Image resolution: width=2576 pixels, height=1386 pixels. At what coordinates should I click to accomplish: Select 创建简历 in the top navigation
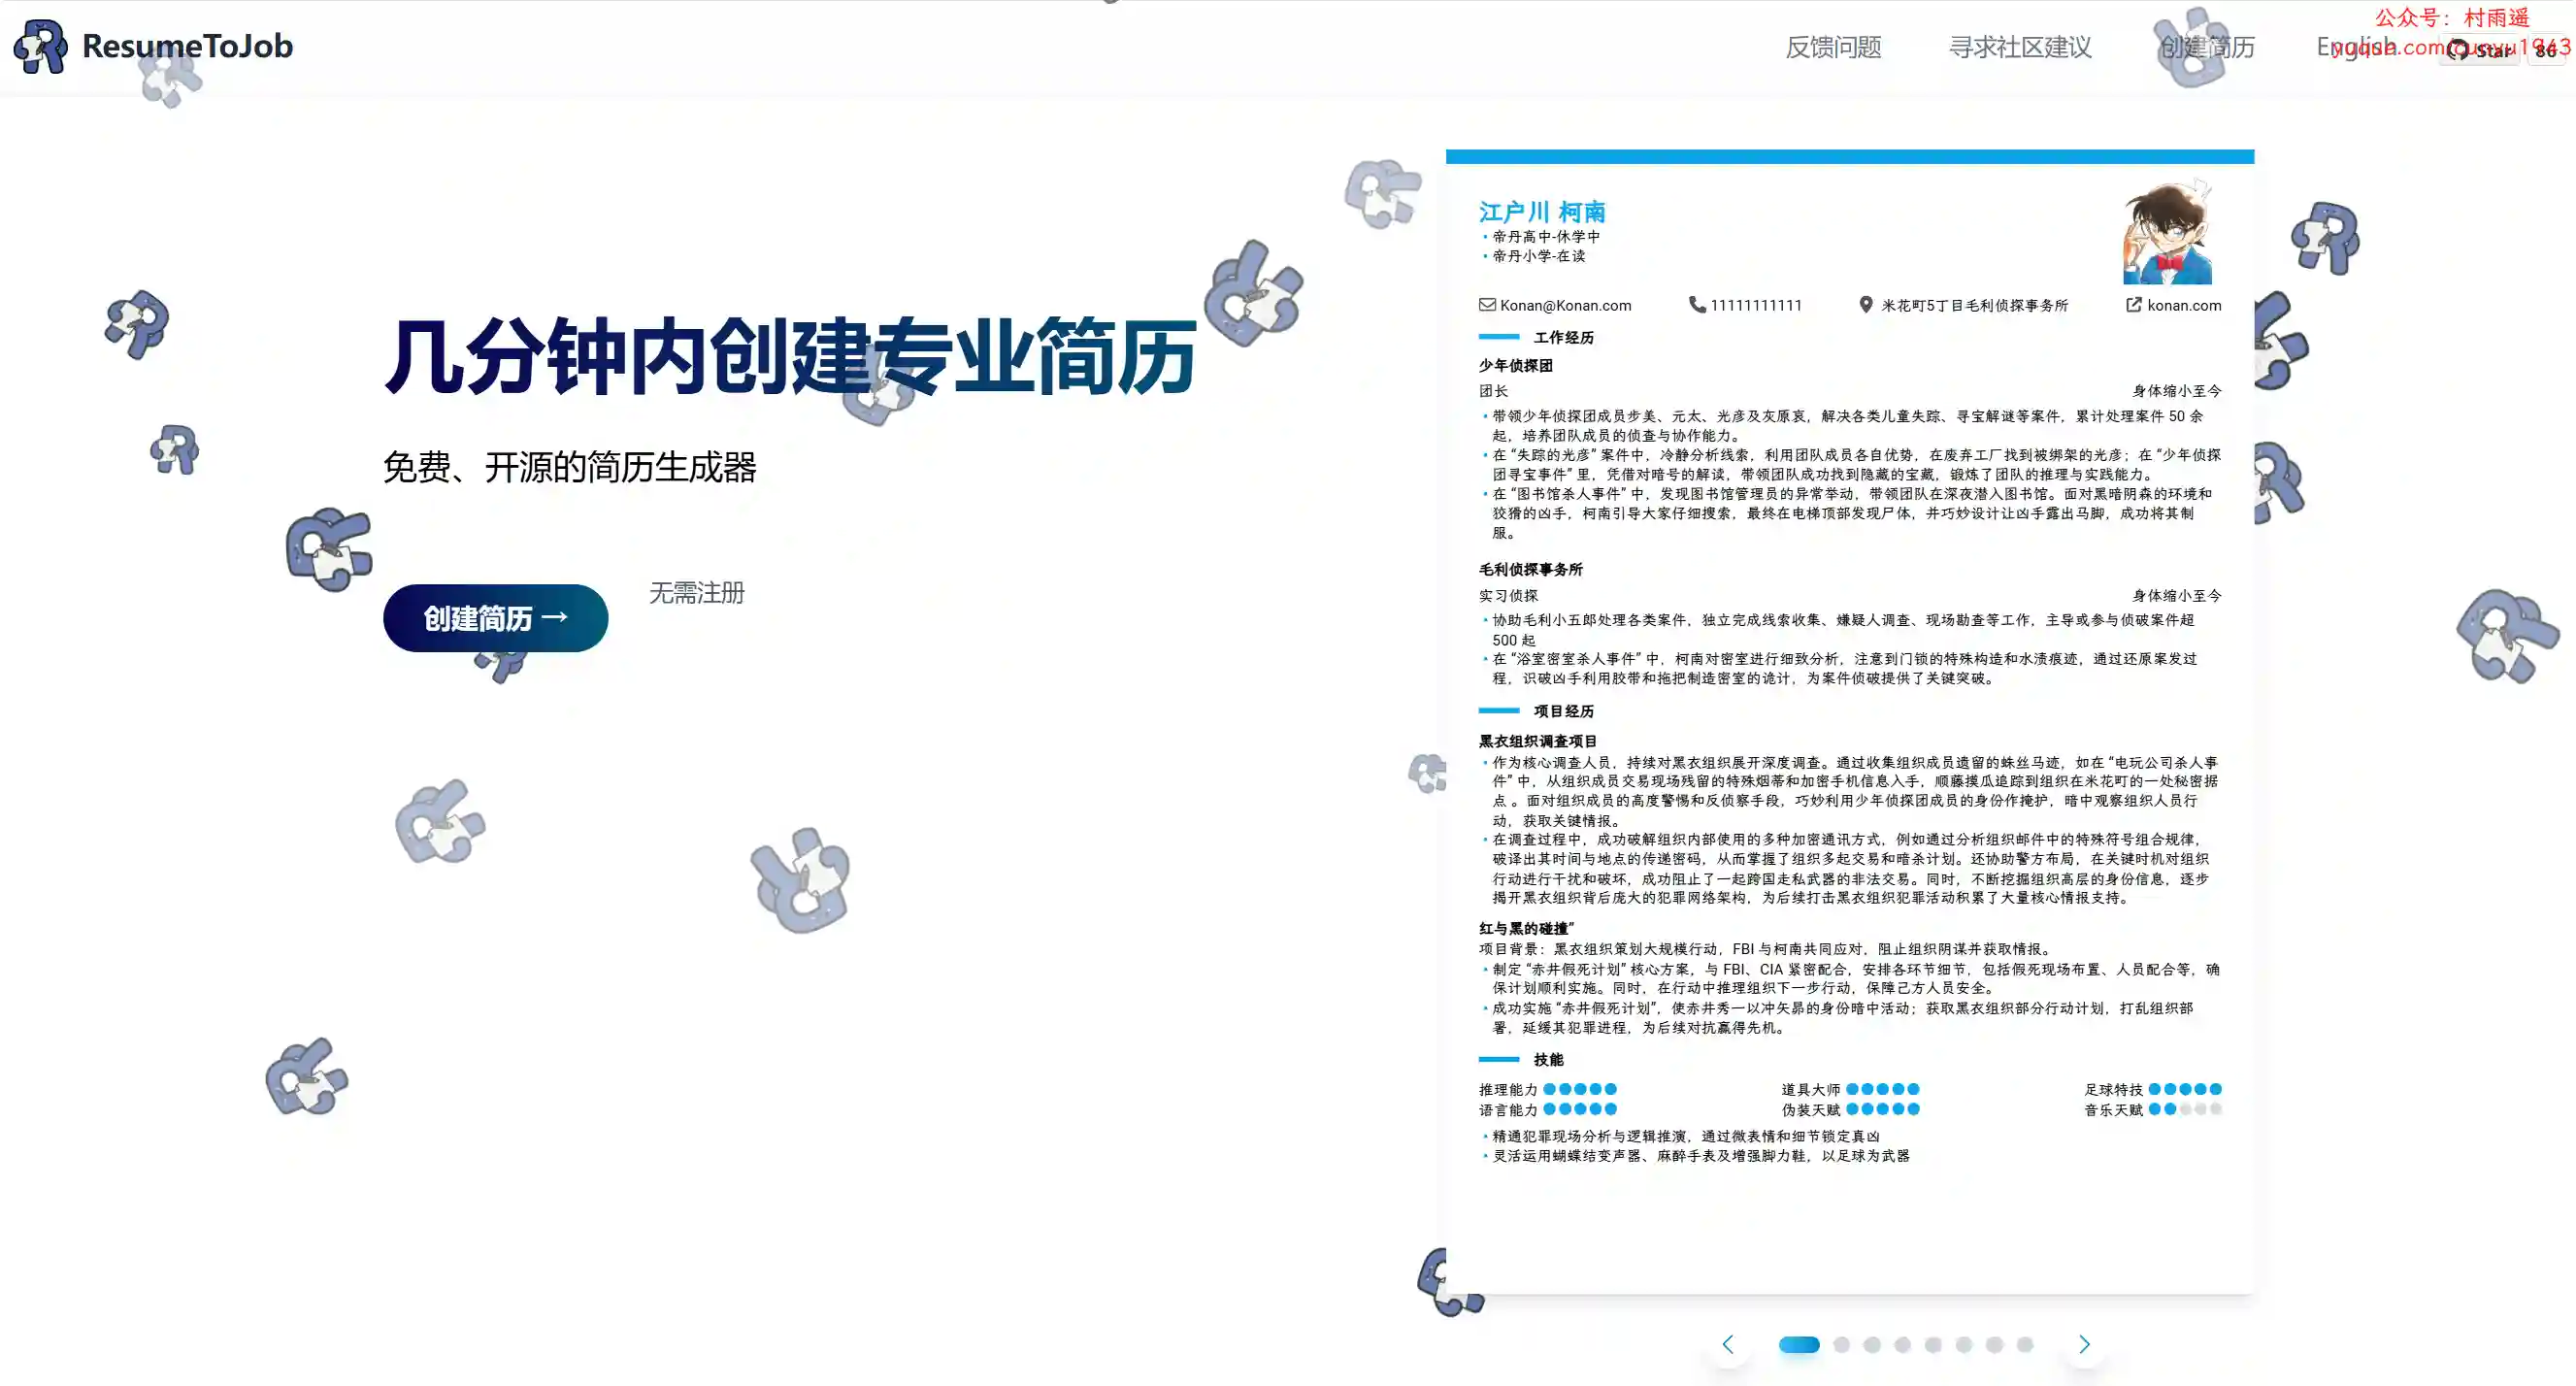pos(2206,47)
